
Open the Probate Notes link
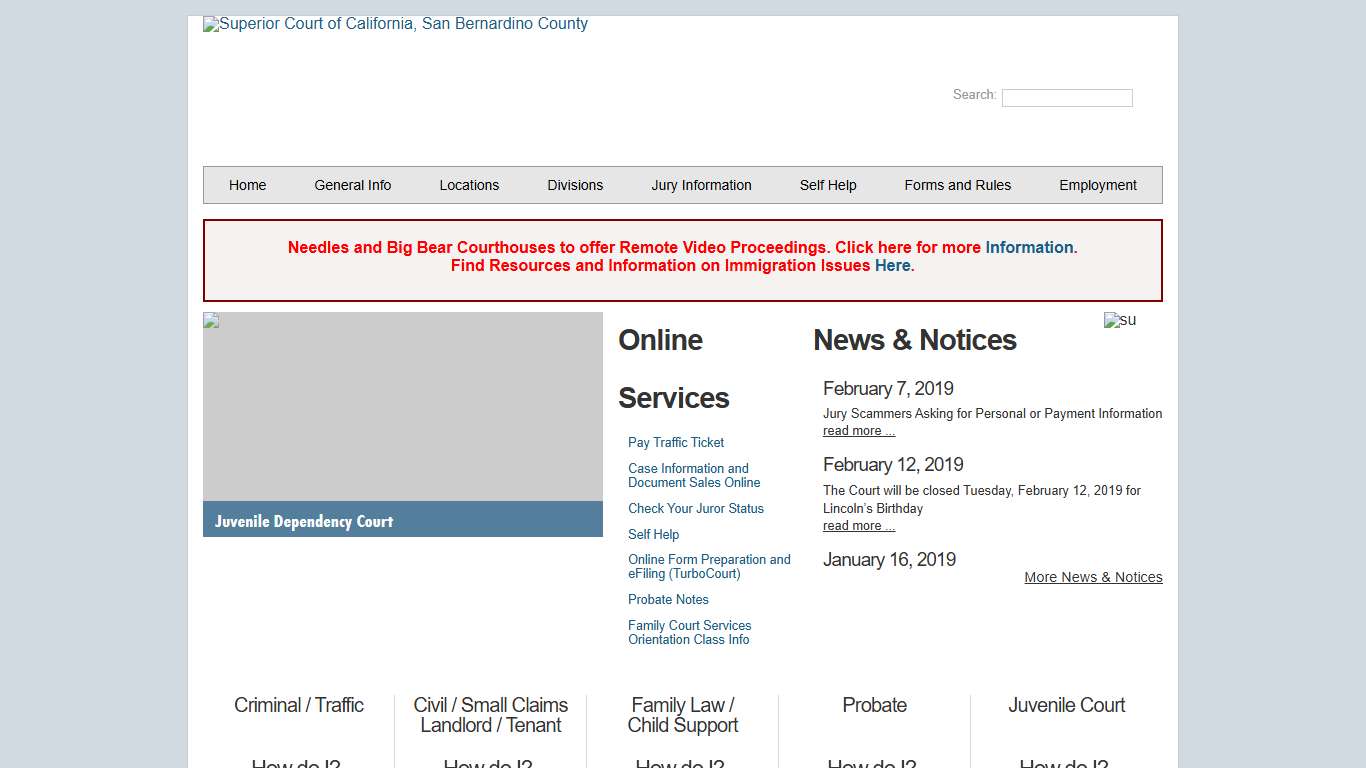pos(668,599)
